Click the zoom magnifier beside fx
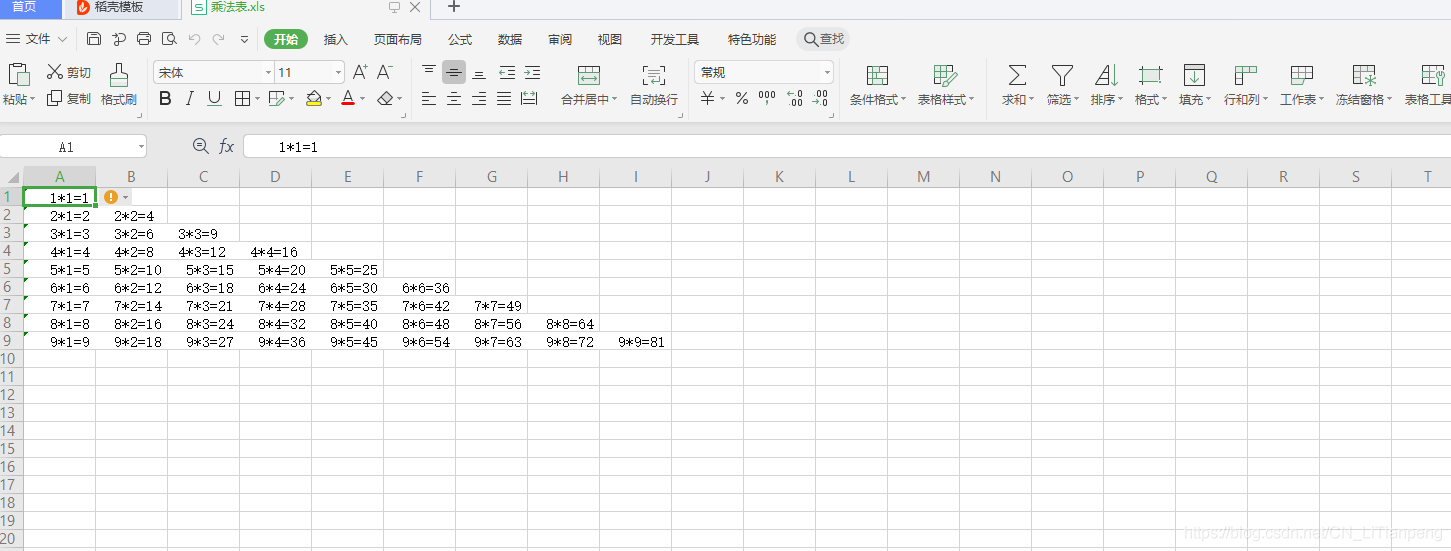The image size is (1451, 551). pyautogui.click(x=200, y=146)
